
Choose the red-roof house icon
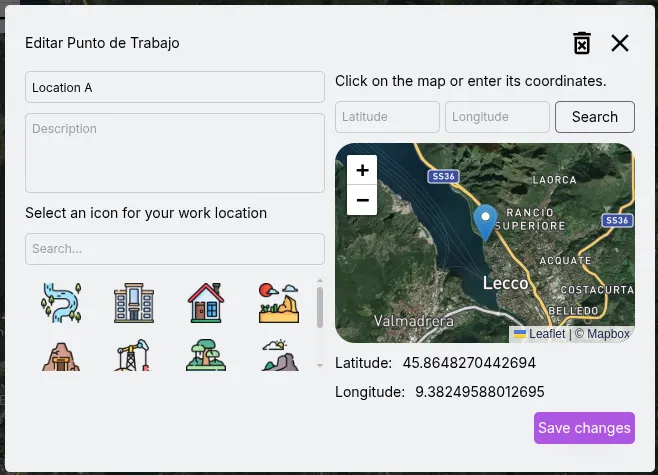(x=206, y=303)
